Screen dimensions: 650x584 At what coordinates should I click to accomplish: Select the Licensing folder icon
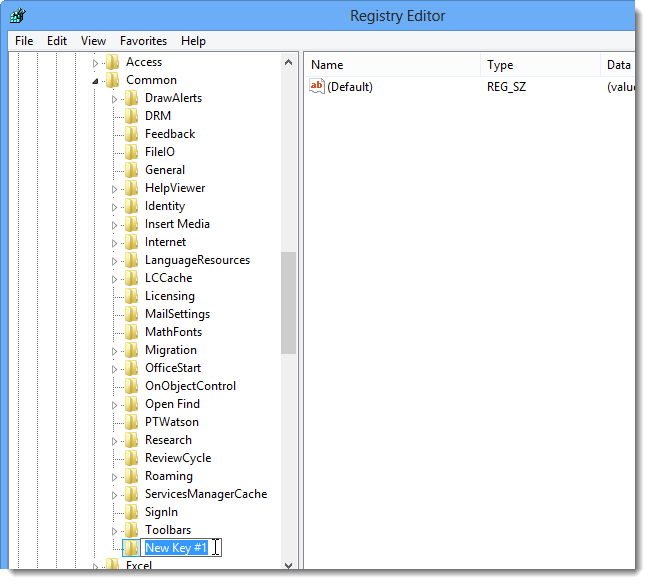(x=131, y=296)
